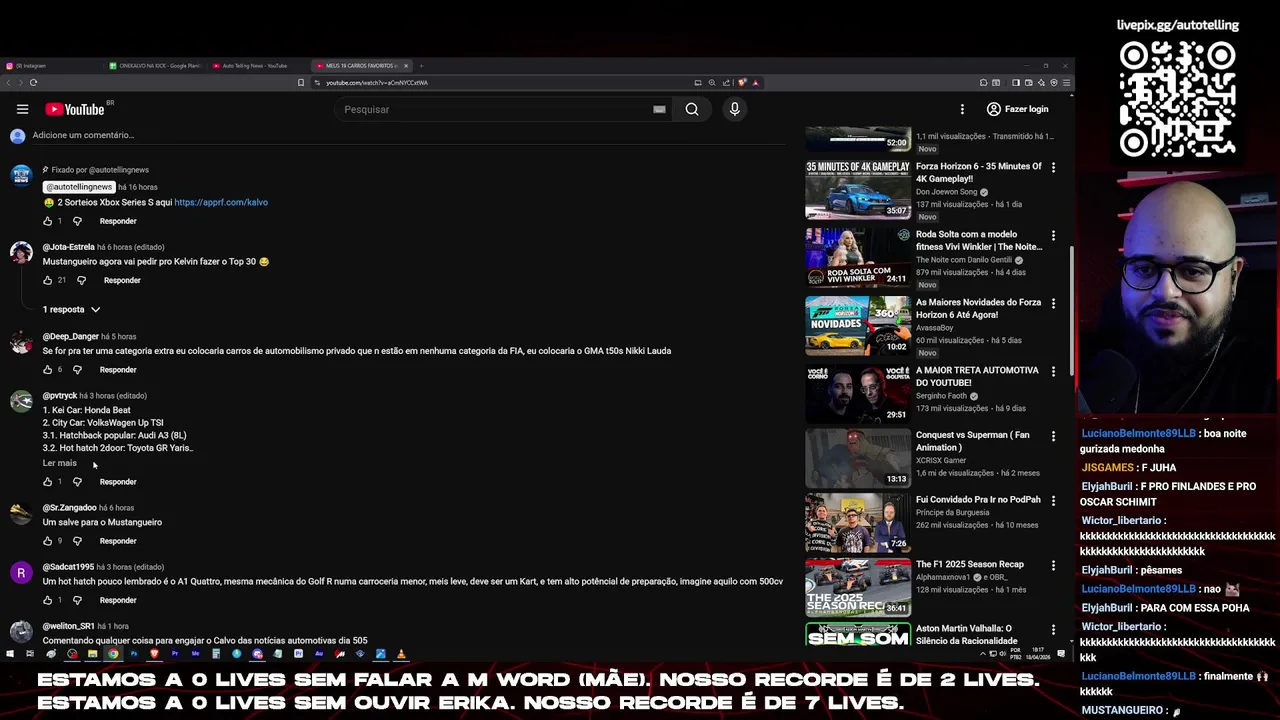Open the Windows Start menu
This screenshot has width=1280, height=720.
(x=10, y=654)
